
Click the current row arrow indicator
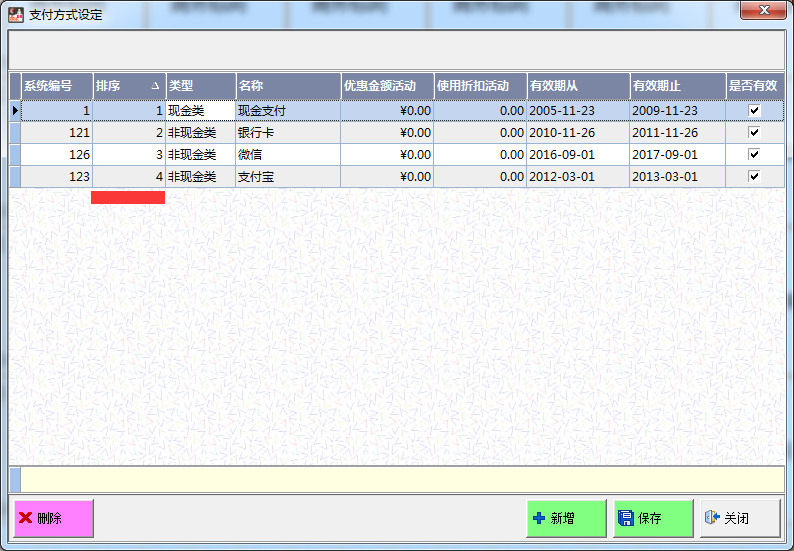15,110
